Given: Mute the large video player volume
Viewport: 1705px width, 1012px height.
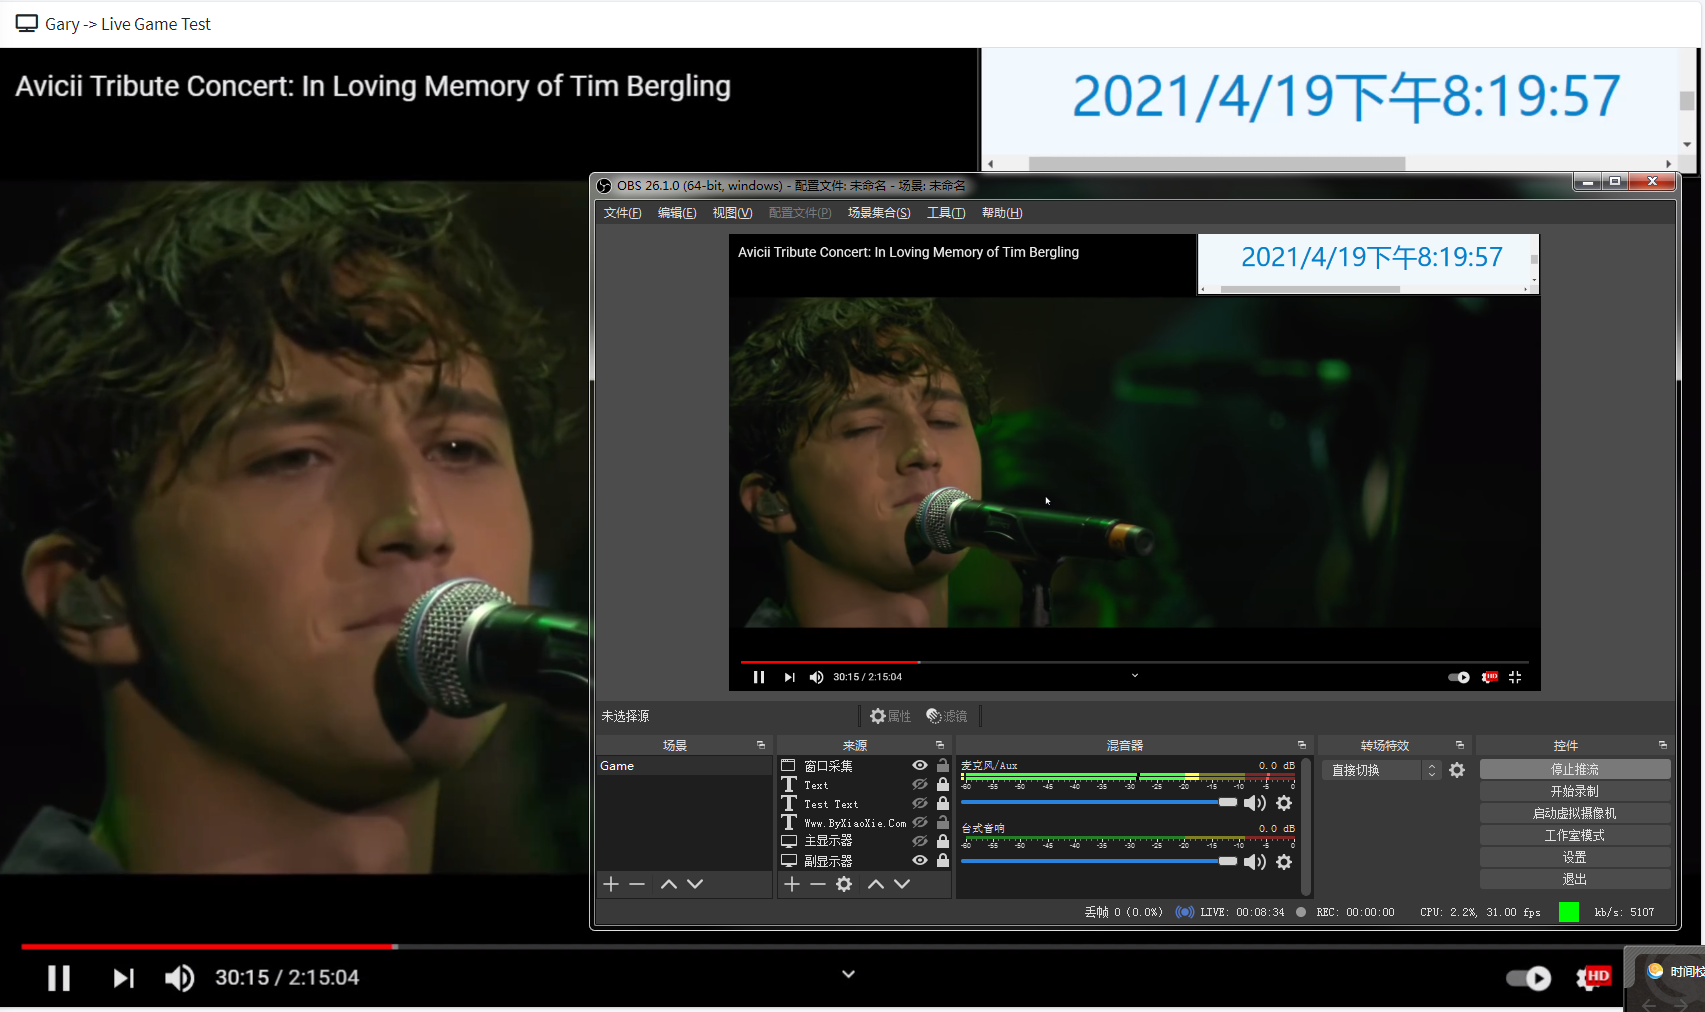Looking at the screenshot, I should (180, 978).
